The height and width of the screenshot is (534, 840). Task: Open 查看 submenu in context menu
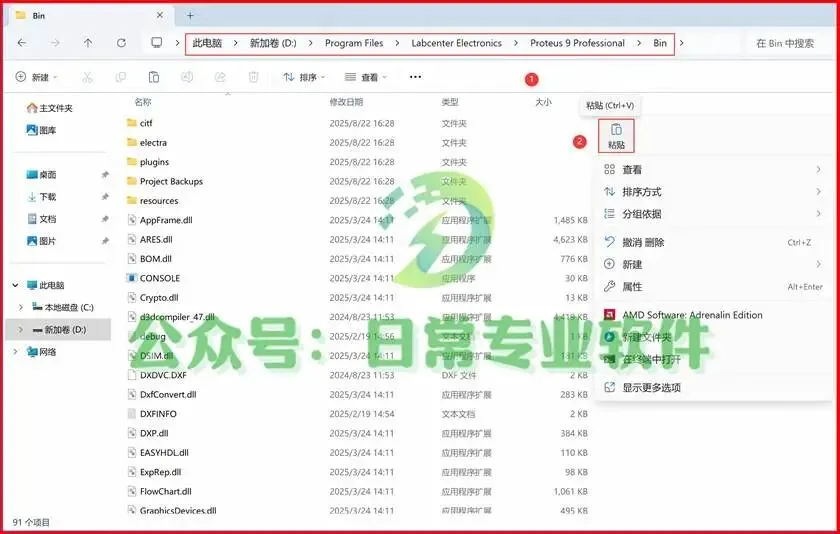pos(714,170)
